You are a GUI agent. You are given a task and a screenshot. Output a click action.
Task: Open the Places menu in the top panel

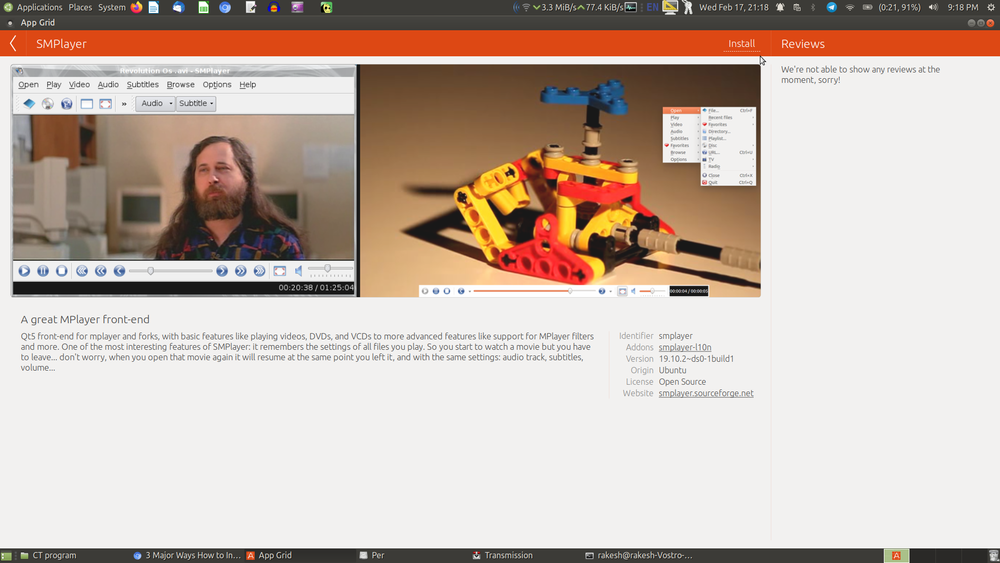coord(80,7)
